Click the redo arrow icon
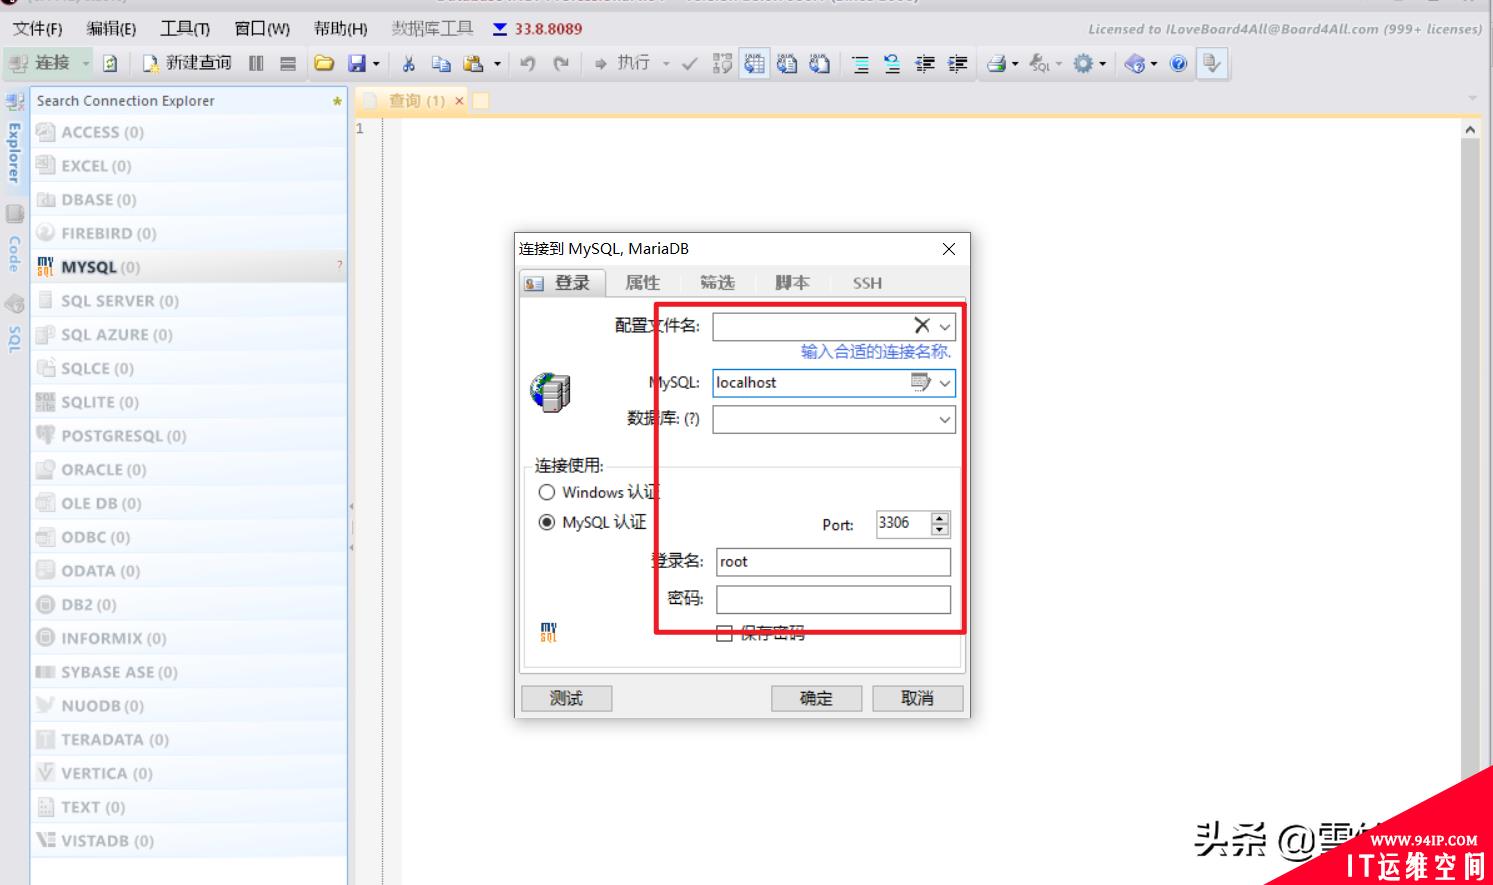Viewport: 1493px width, 885px height. (x=561, y=64)
